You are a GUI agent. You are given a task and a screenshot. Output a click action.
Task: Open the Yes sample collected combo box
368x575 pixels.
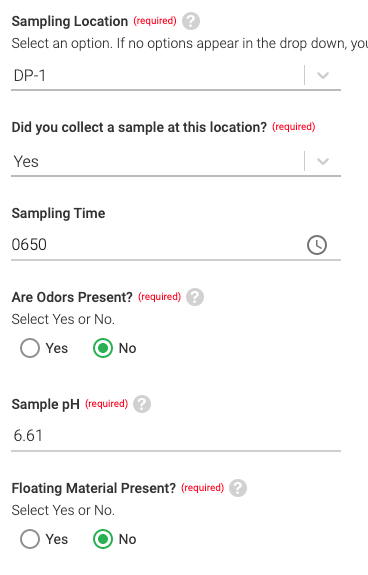pyautogui.click(x=176, y=162)
